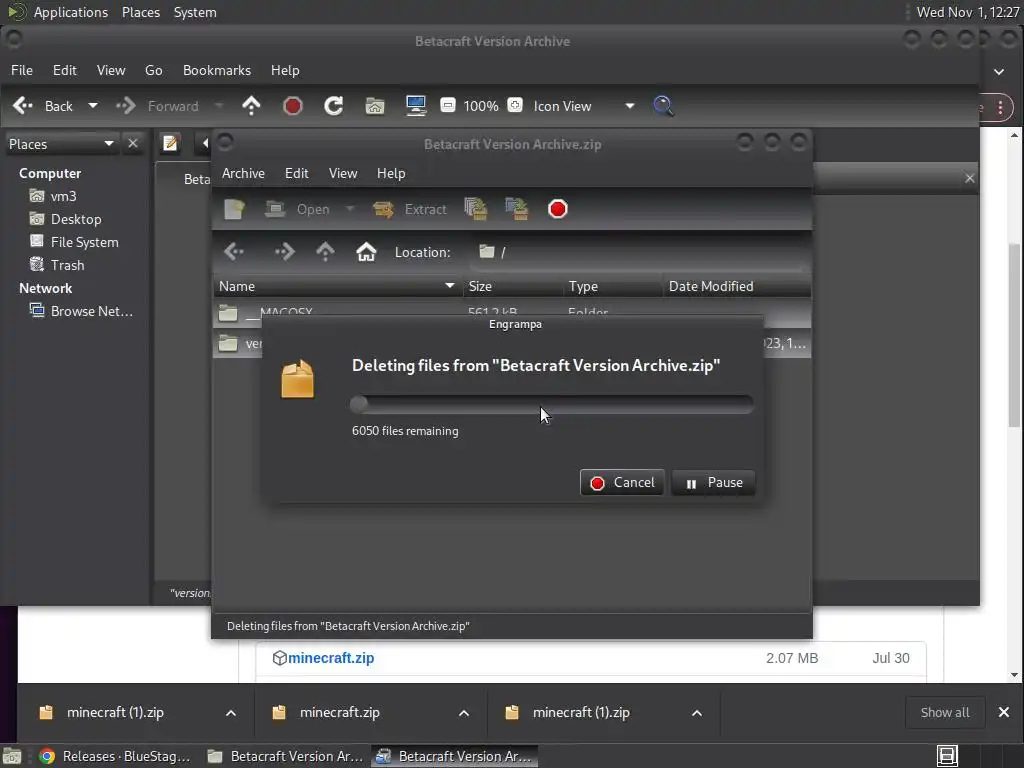Open Engrampa's Edit menu

coord(296,173)
